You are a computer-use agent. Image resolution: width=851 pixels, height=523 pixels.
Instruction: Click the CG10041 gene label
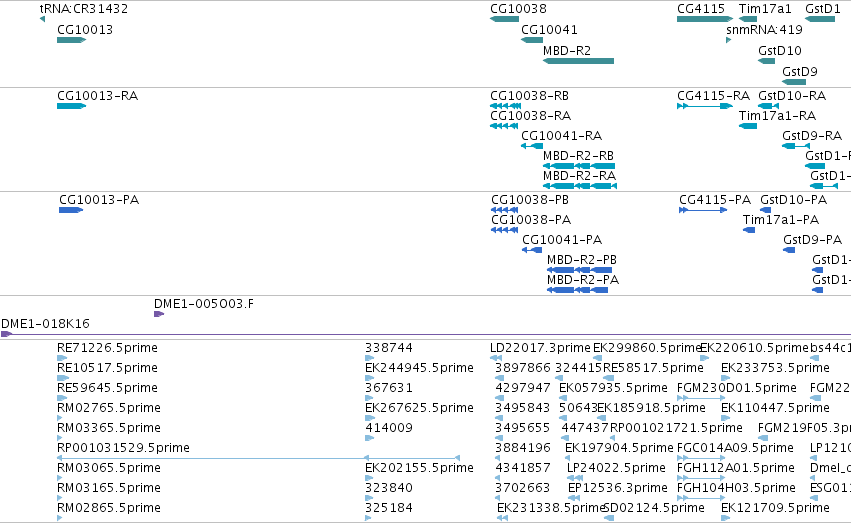point(549,30)
